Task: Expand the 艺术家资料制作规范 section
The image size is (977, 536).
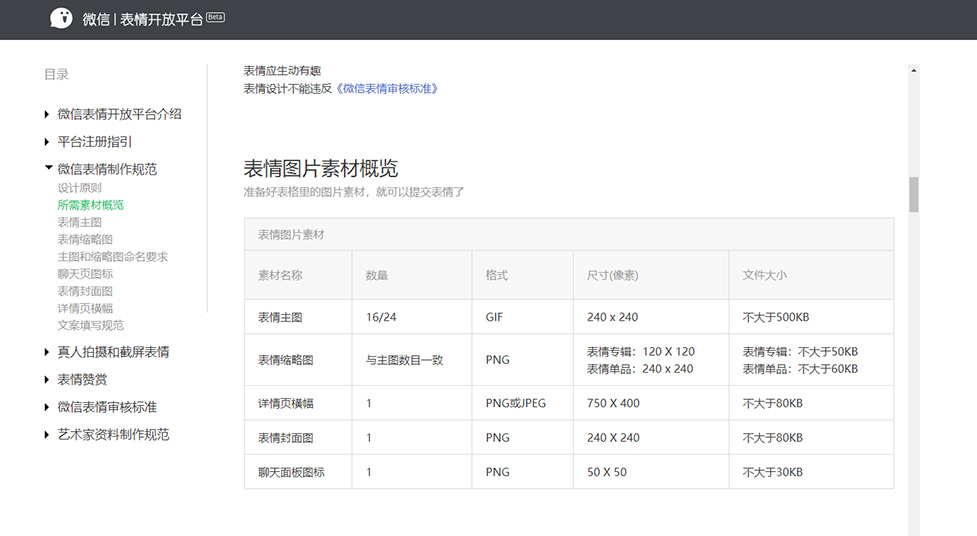Action: click(47, 435)
